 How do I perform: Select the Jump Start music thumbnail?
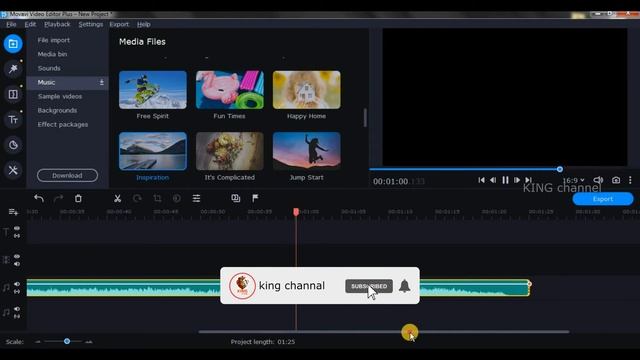coord(307,151)
